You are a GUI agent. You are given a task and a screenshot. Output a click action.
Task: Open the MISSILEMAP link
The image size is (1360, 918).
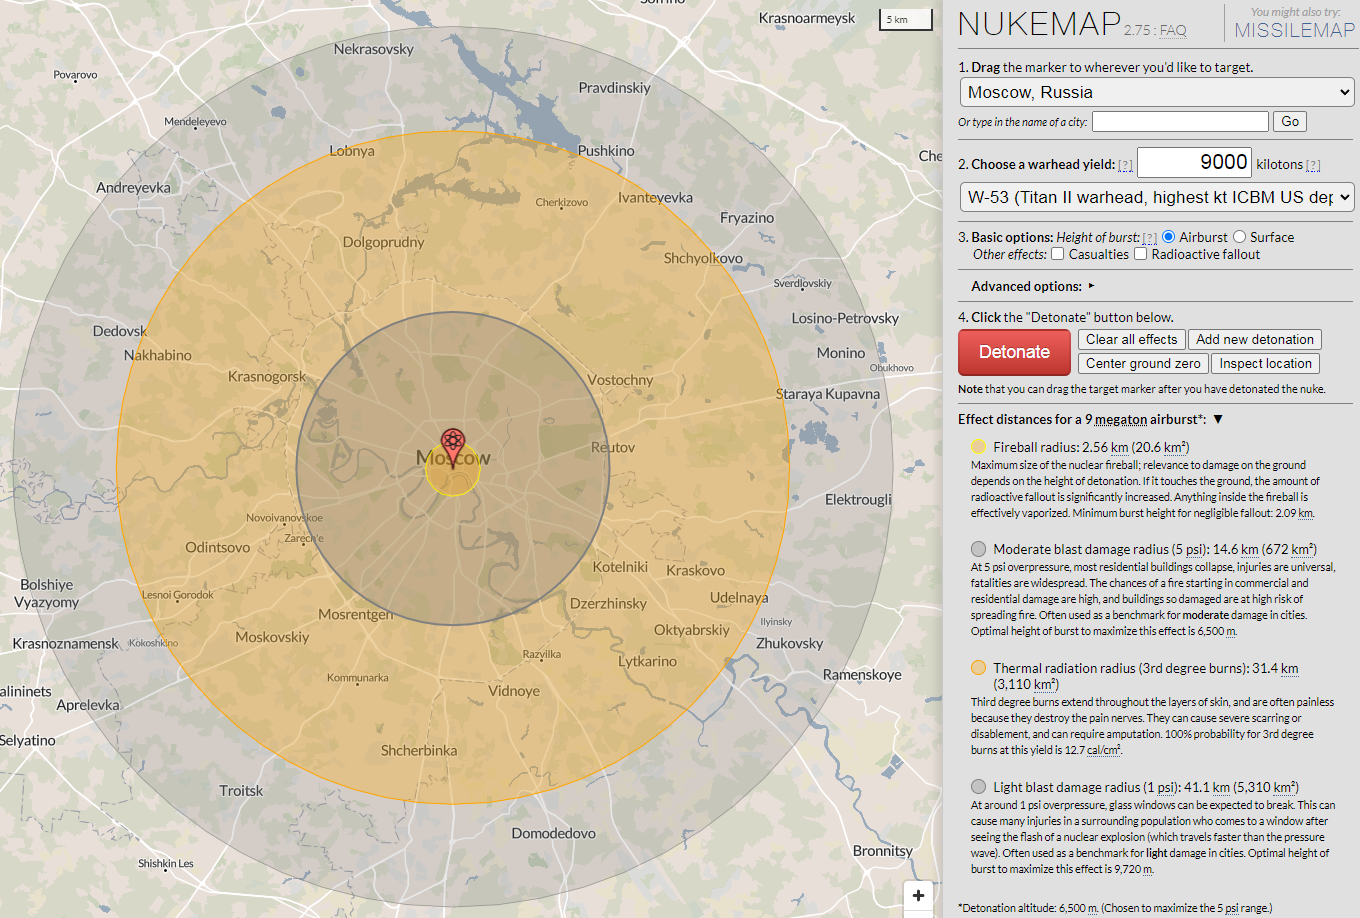[1294, 30]
